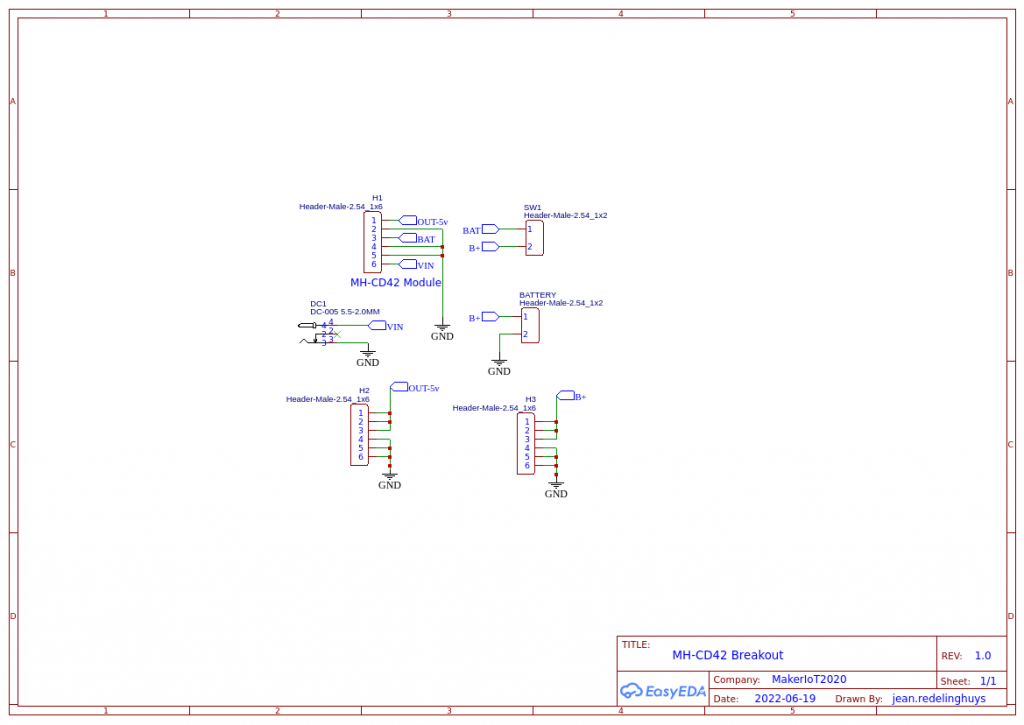Click the EasyEDA logo in the title block

pyautogui.click(x=663, y=690)
